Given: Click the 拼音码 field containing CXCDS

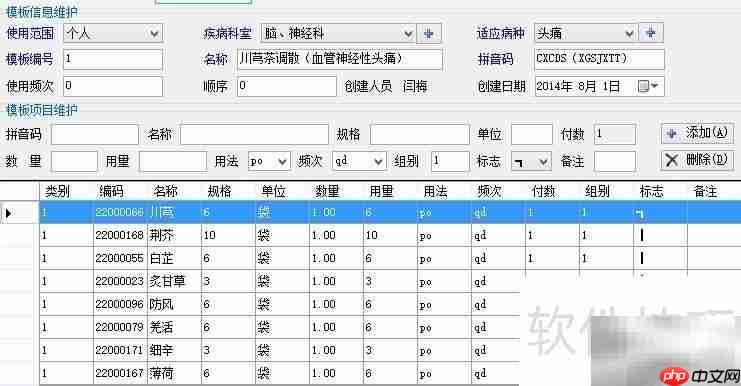Looking at the screenshot, I should tap(599, 59).
